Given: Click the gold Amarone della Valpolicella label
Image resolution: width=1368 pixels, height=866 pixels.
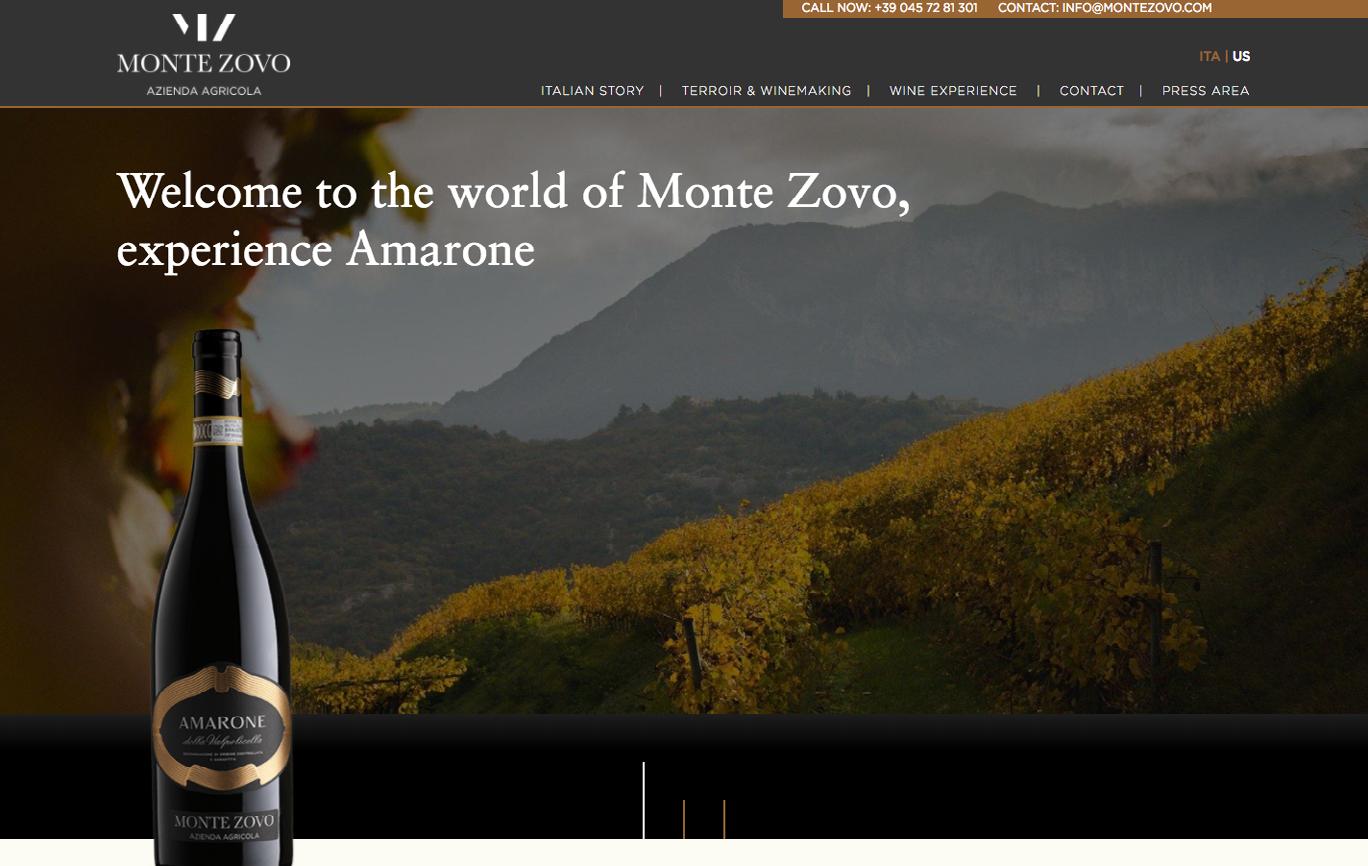Looking at the screenshot, I should pos(222,727).
